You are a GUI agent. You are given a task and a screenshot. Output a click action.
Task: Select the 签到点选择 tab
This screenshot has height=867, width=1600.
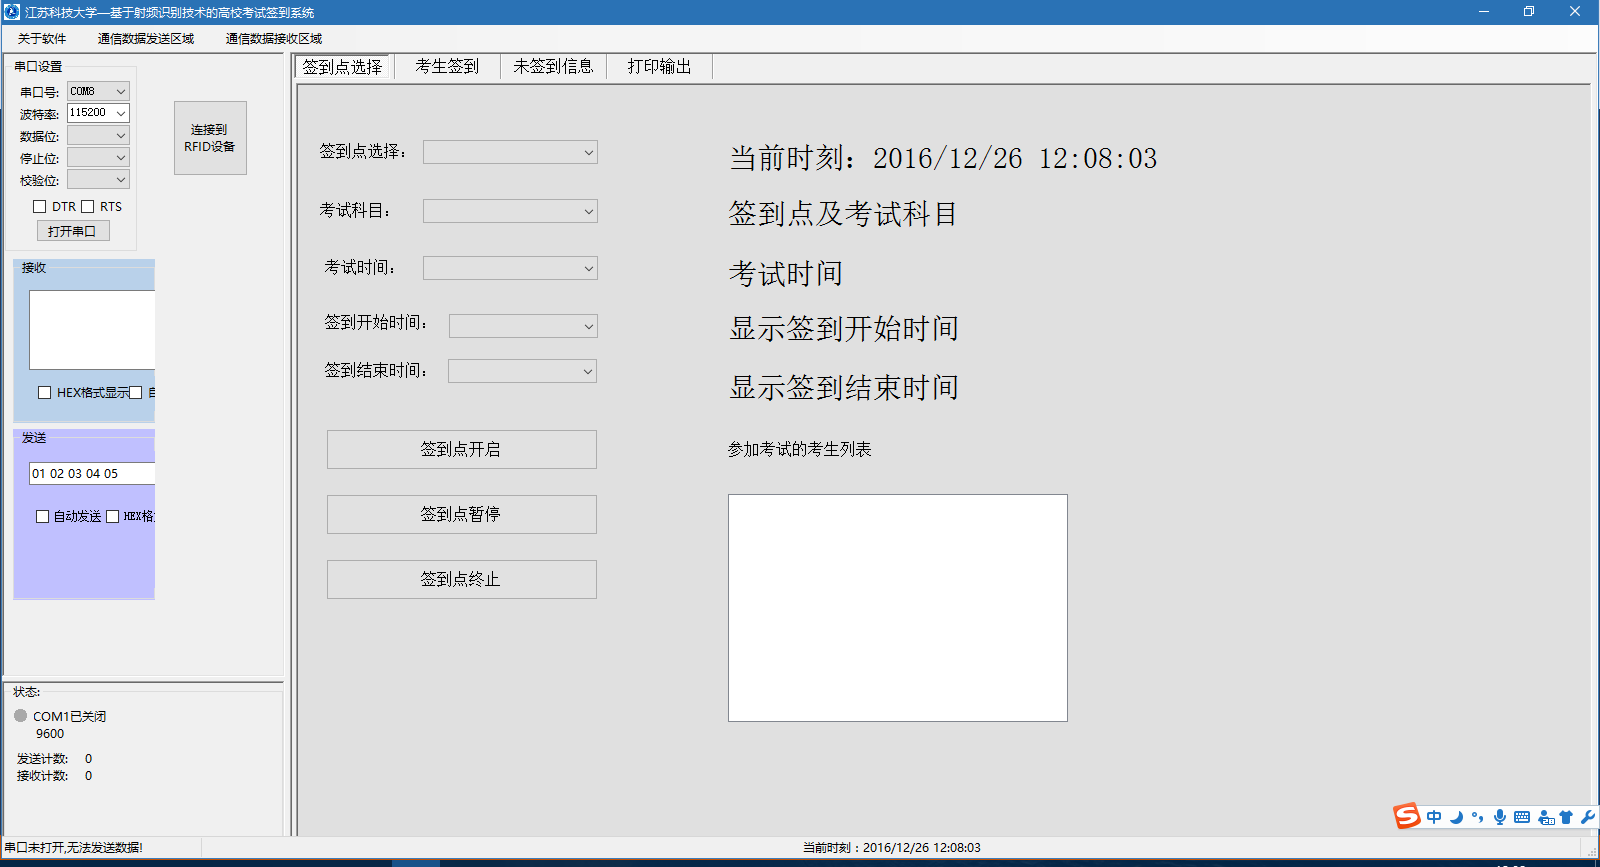[x=342, y=67]
